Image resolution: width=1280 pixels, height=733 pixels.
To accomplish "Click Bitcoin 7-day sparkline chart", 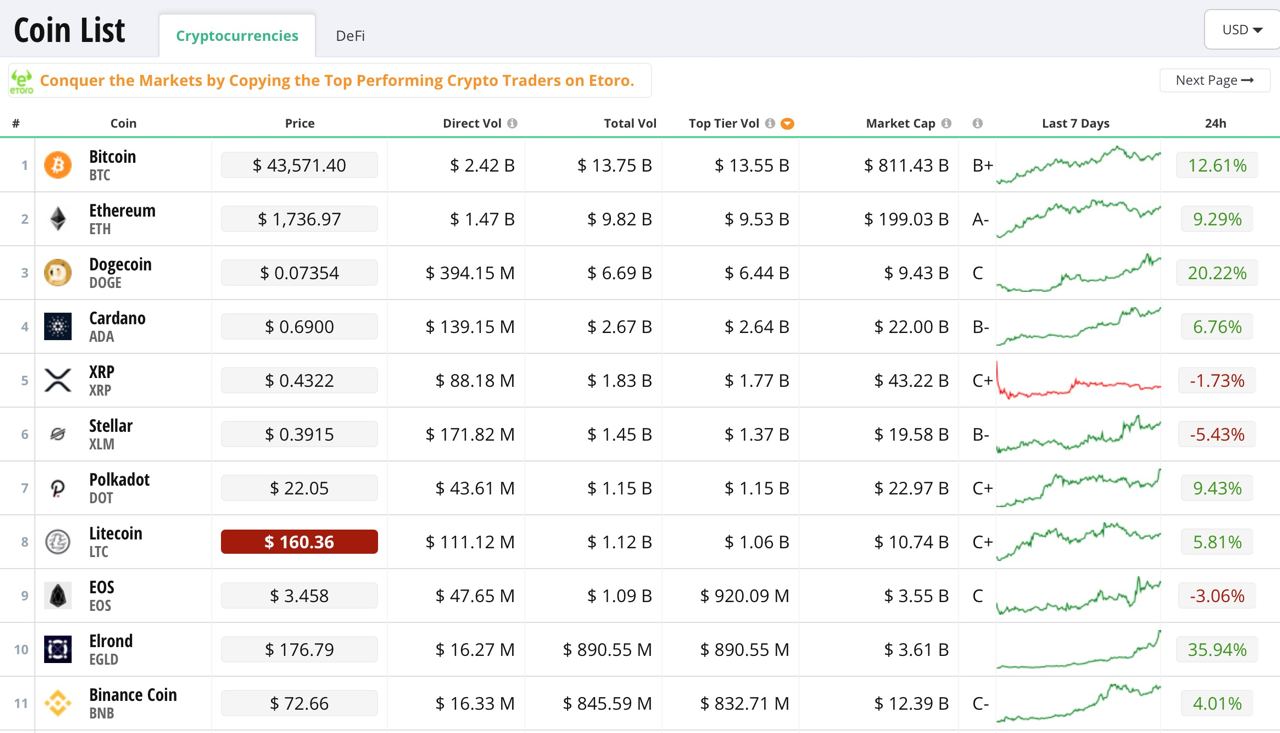I will pos(1079,165).
